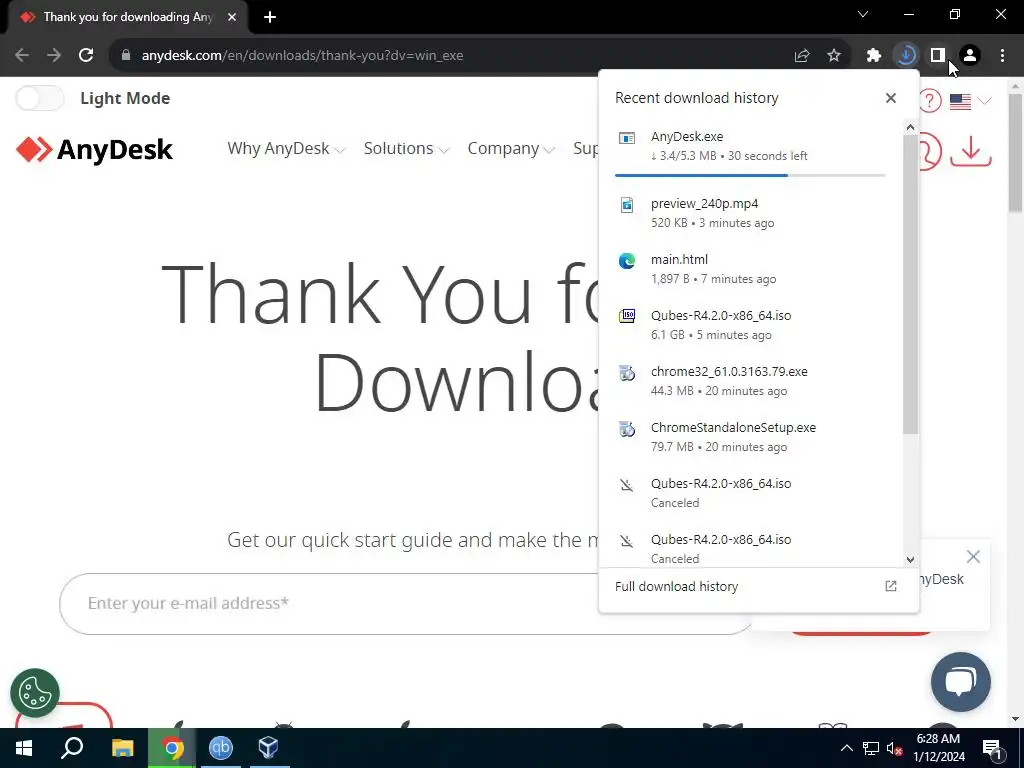This screenshot has height=768, width=1024.
Task: Reload the AnyDesk page
Action: tap(86, 56)
